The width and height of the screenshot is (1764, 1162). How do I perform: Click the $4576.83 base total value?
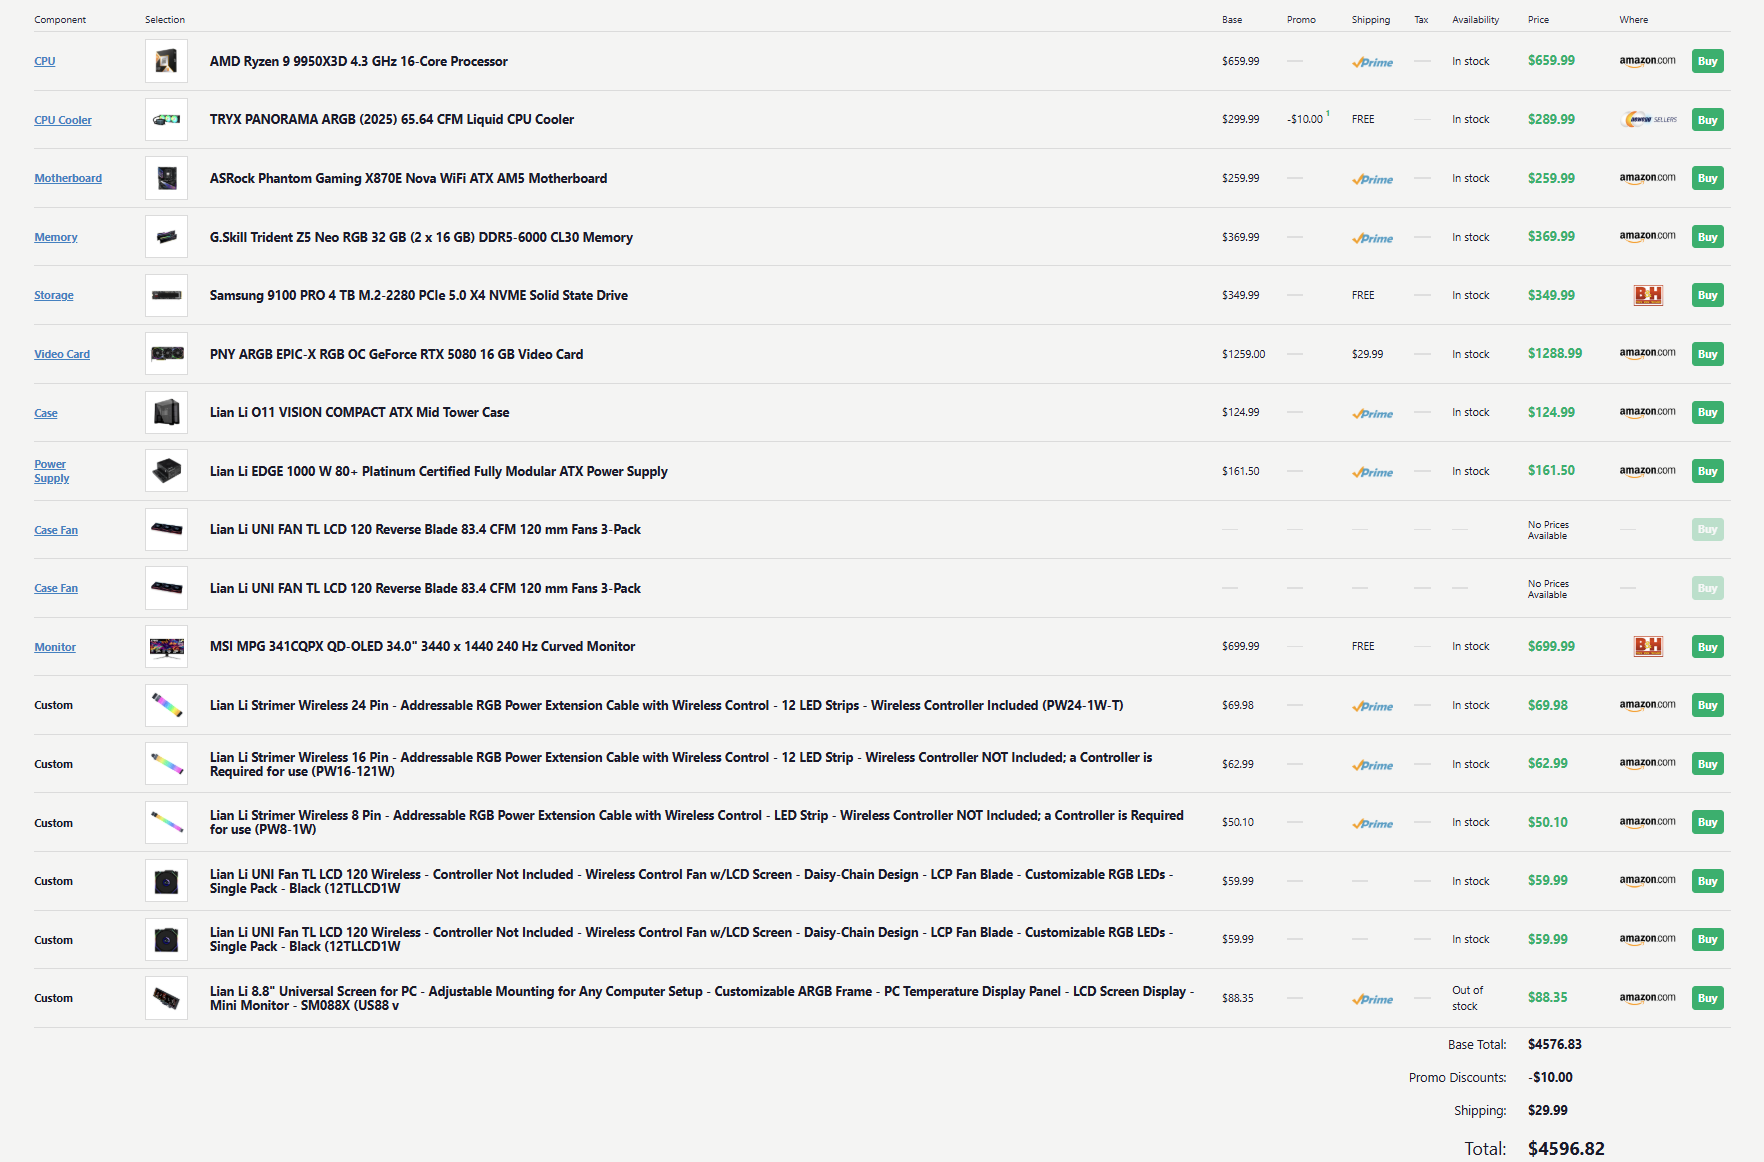1555,1044
